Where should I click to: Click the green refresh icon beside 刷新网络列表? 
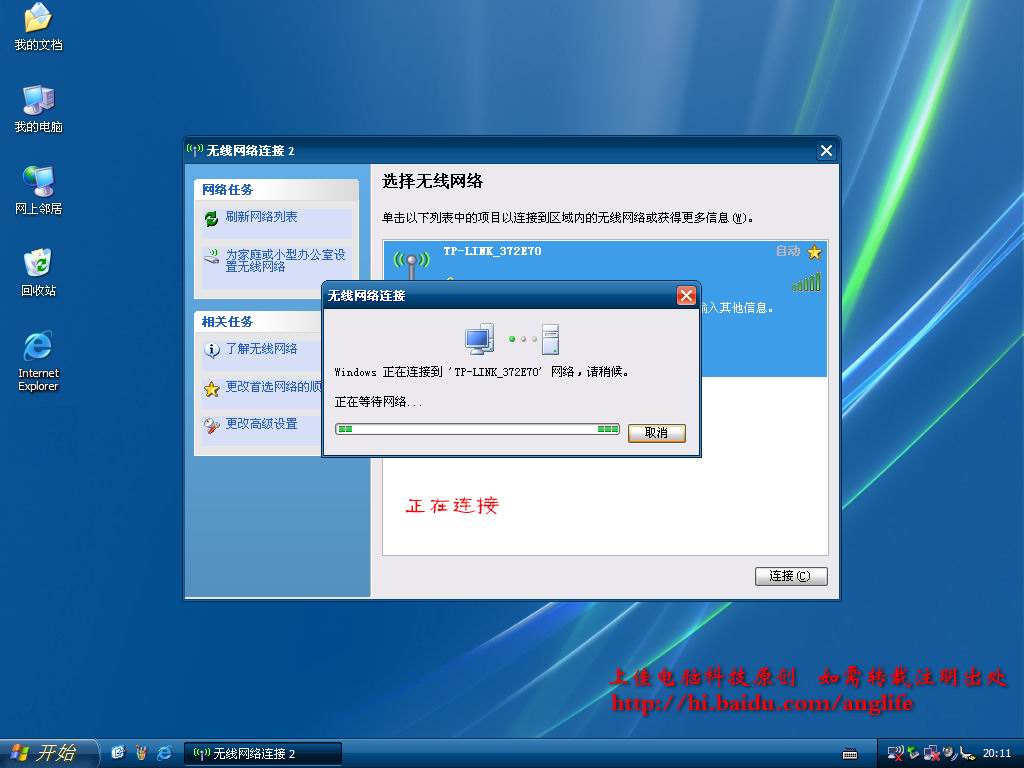pyautogui.click(x=211, y=219)
